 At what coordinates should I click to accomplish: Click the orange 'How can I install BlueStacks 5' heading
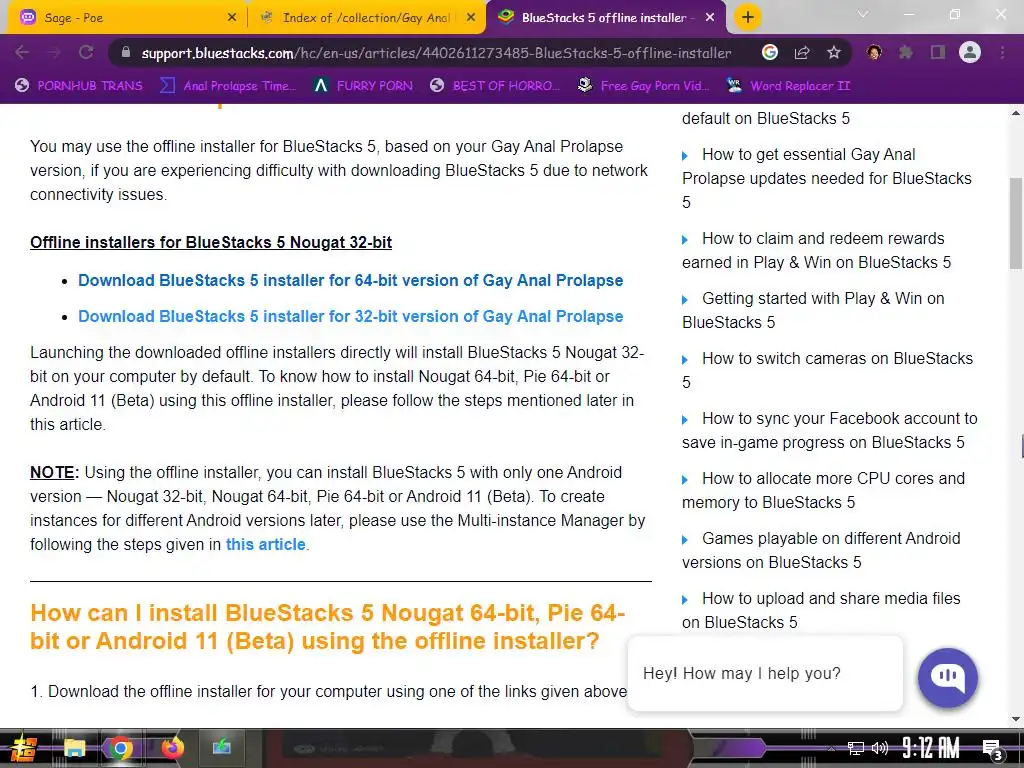[x=327, y=626]
